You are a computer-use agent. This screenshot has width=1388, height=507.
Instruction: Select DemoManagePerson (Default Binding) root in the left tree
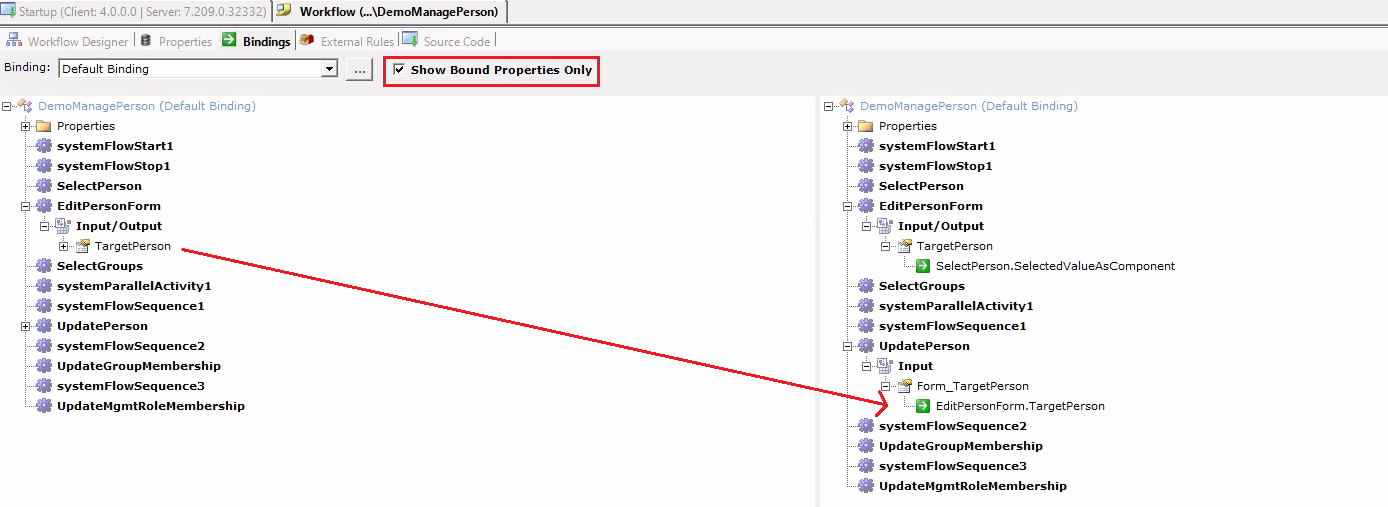(x=147, y=106)
